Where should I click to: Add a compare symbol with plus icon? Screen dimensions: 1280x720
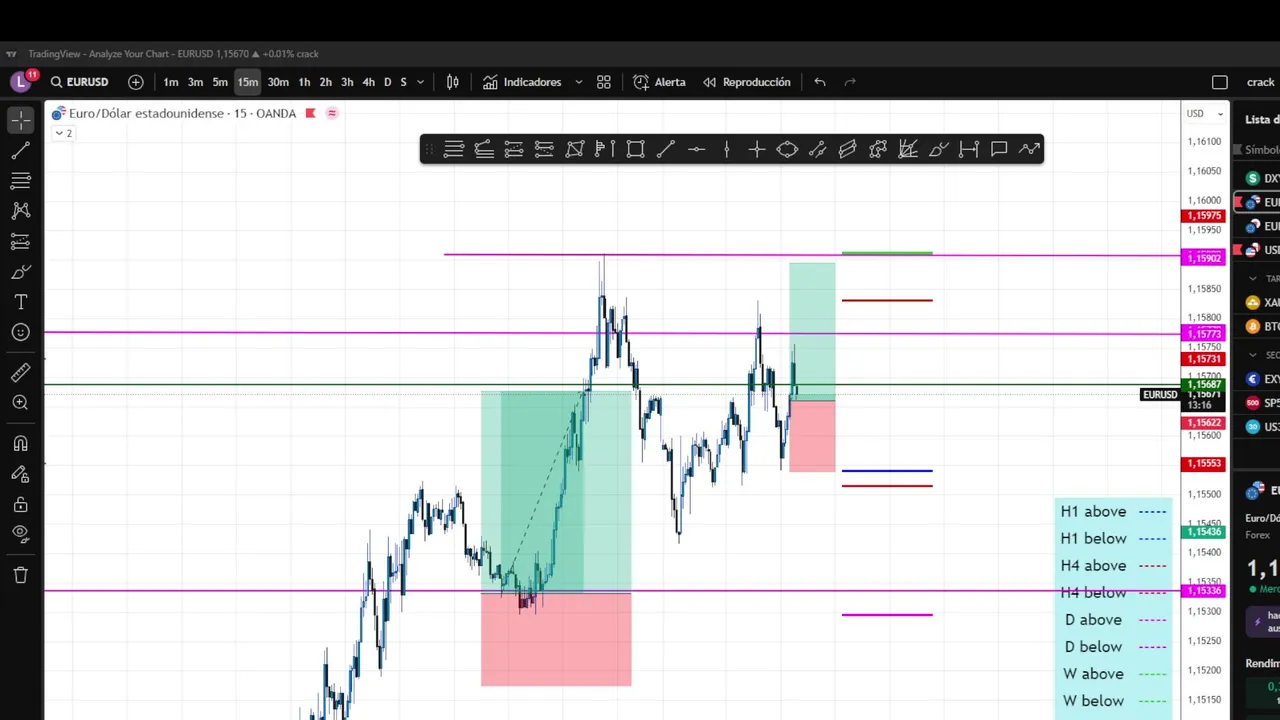136,82
